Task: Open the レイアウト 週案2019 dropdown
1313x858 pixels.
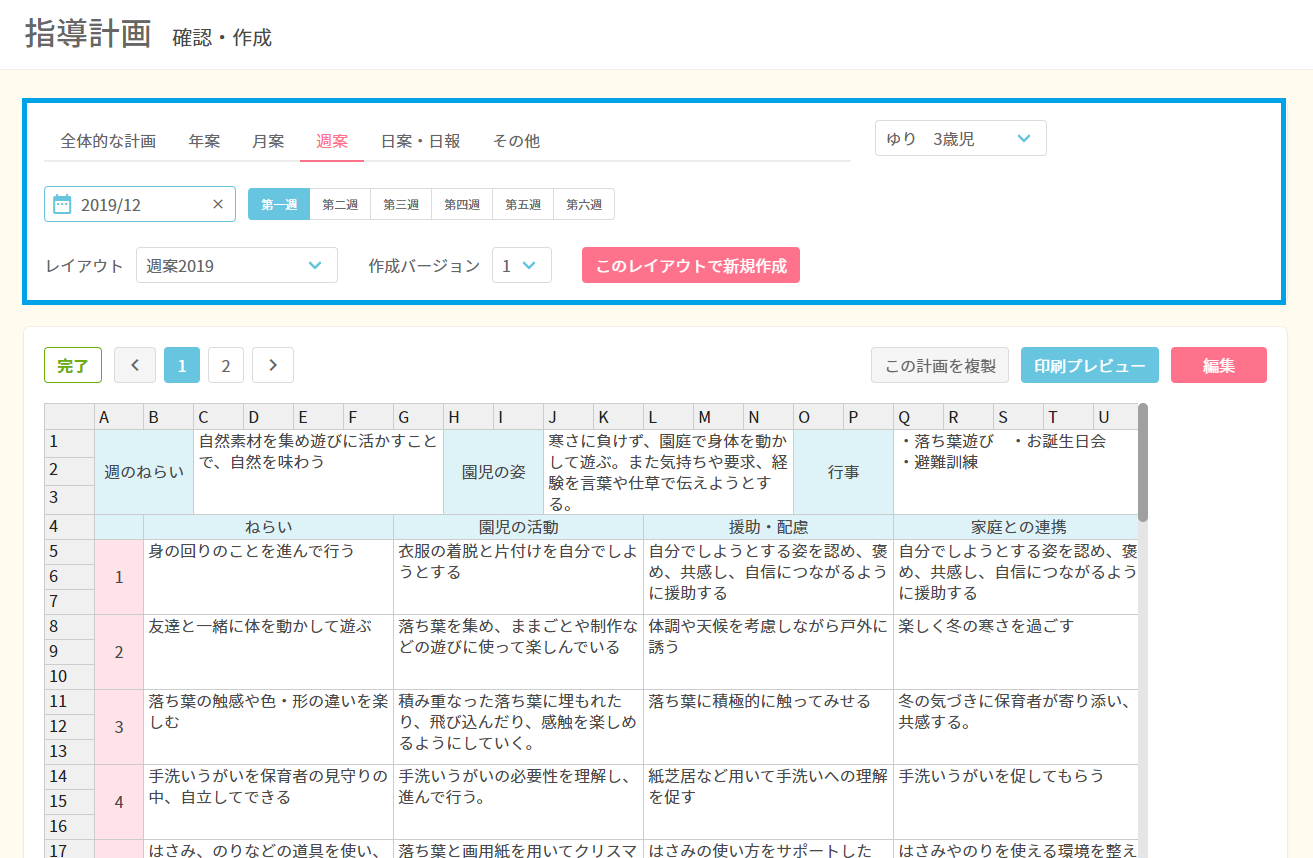Action: (237, 265)
